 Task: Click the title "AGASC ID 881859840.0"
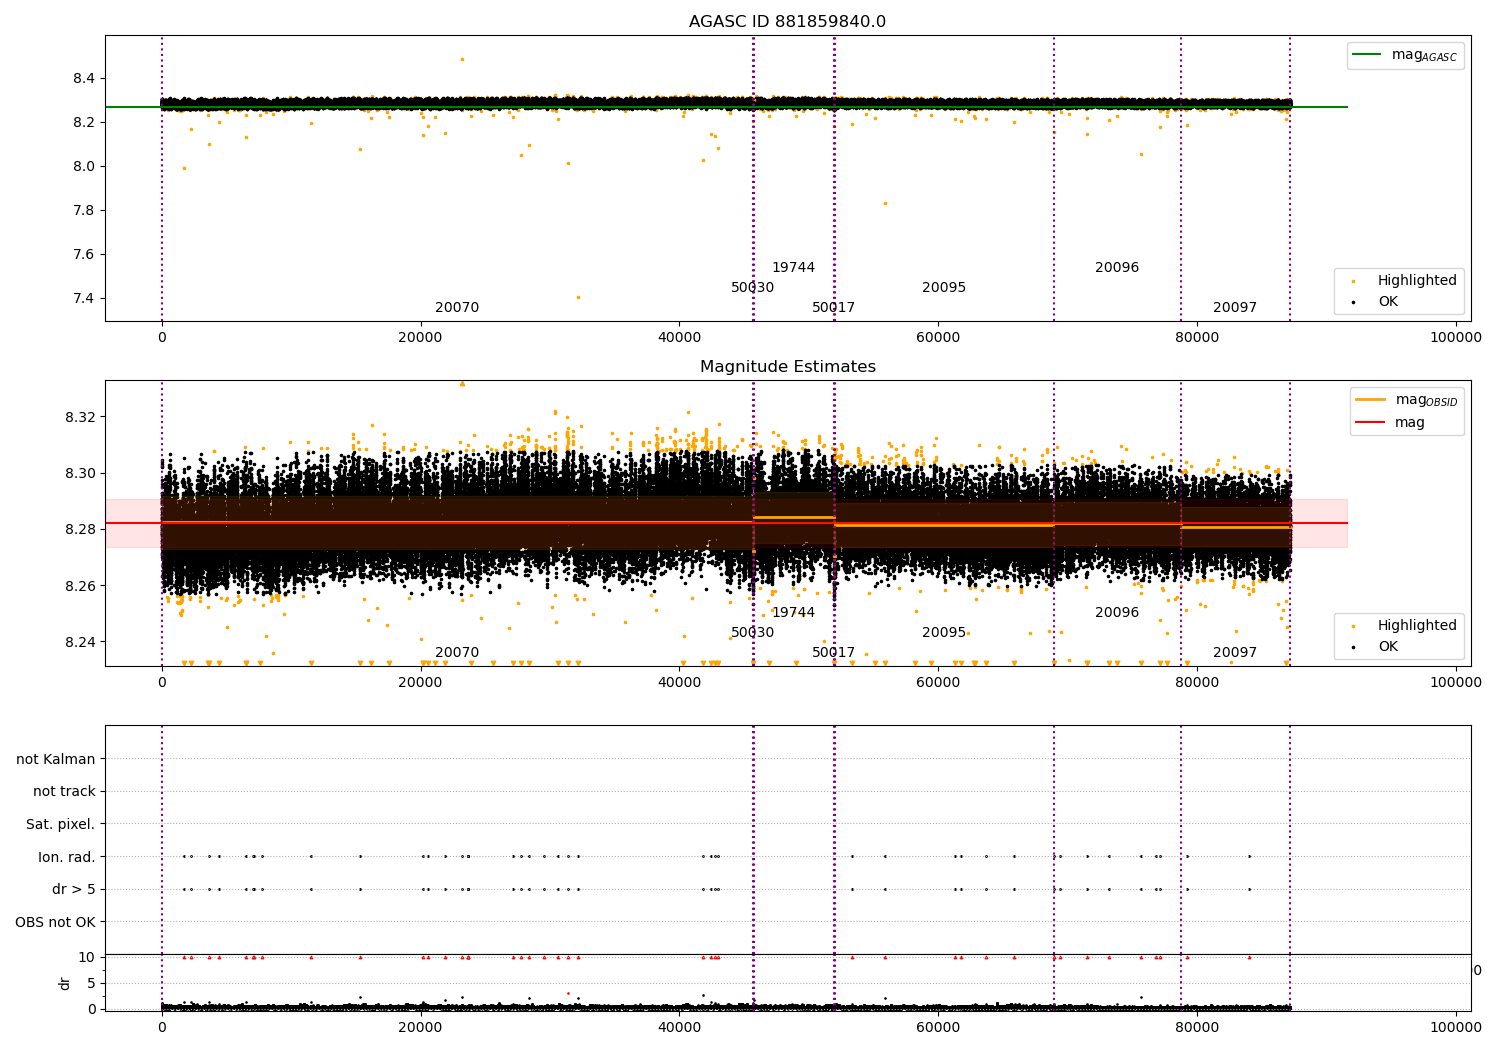pos(787,22)
